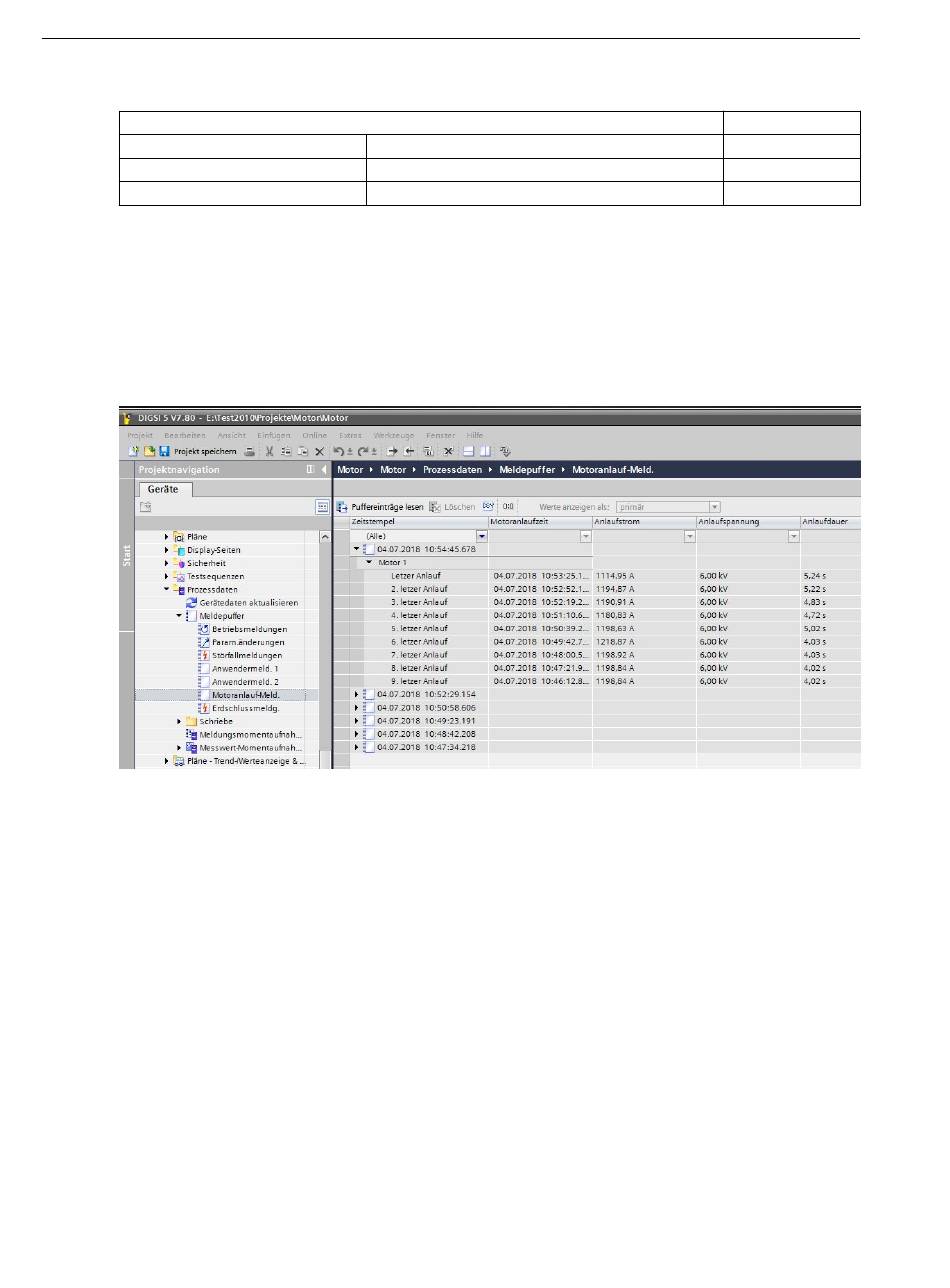The height and width of the screenshot is (1288, 950).
Task: Click the Betriebsmeldungen log icon
Action: tap(203, 629)
